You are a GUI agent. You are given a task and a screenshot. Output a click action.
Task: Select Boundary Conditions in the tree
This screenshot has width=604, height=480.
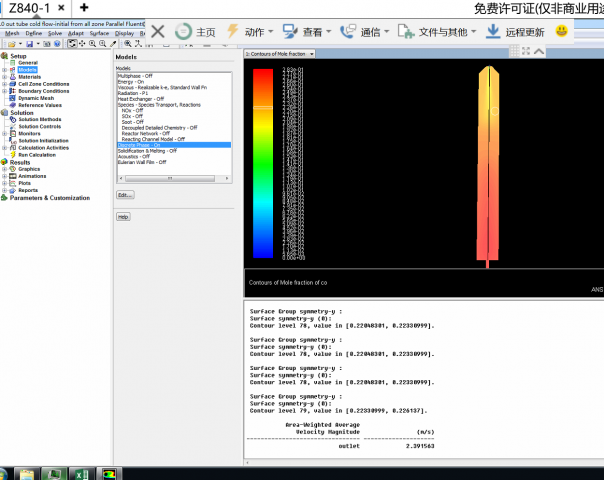43,91
